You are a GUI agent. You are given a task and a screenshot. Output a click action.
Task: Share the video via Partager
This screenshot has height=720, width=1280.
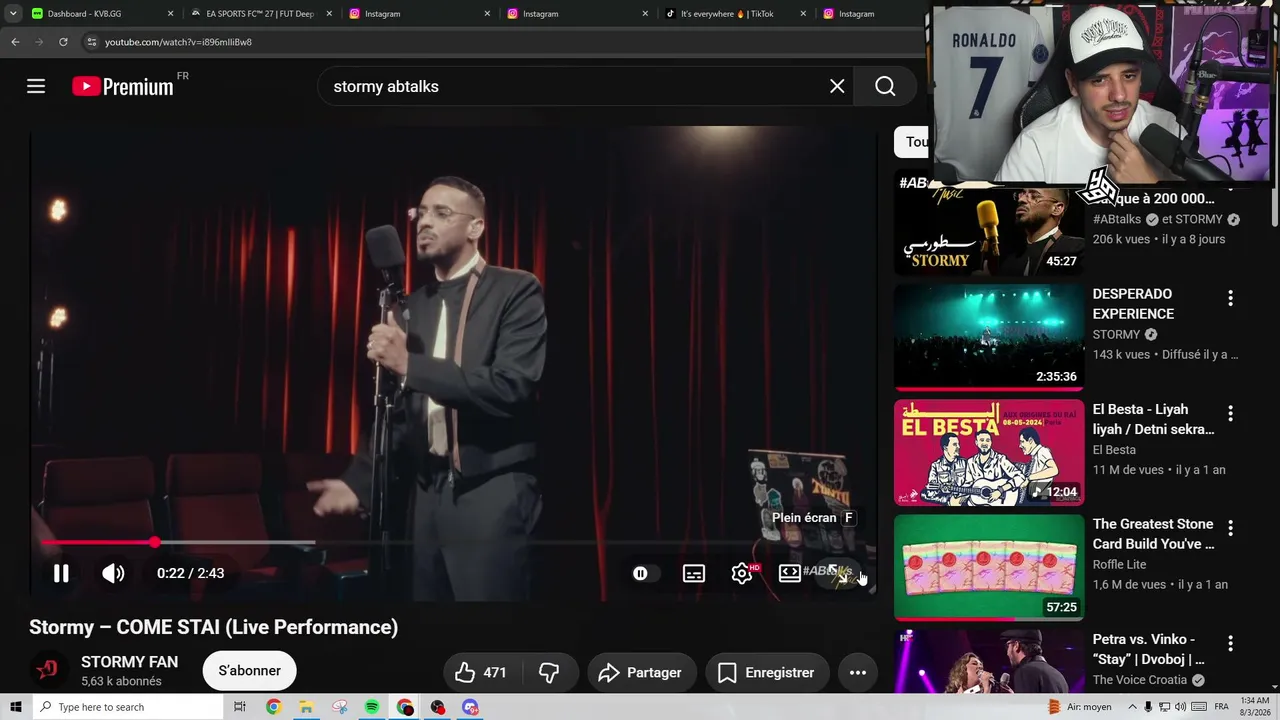tap(640, 673)
